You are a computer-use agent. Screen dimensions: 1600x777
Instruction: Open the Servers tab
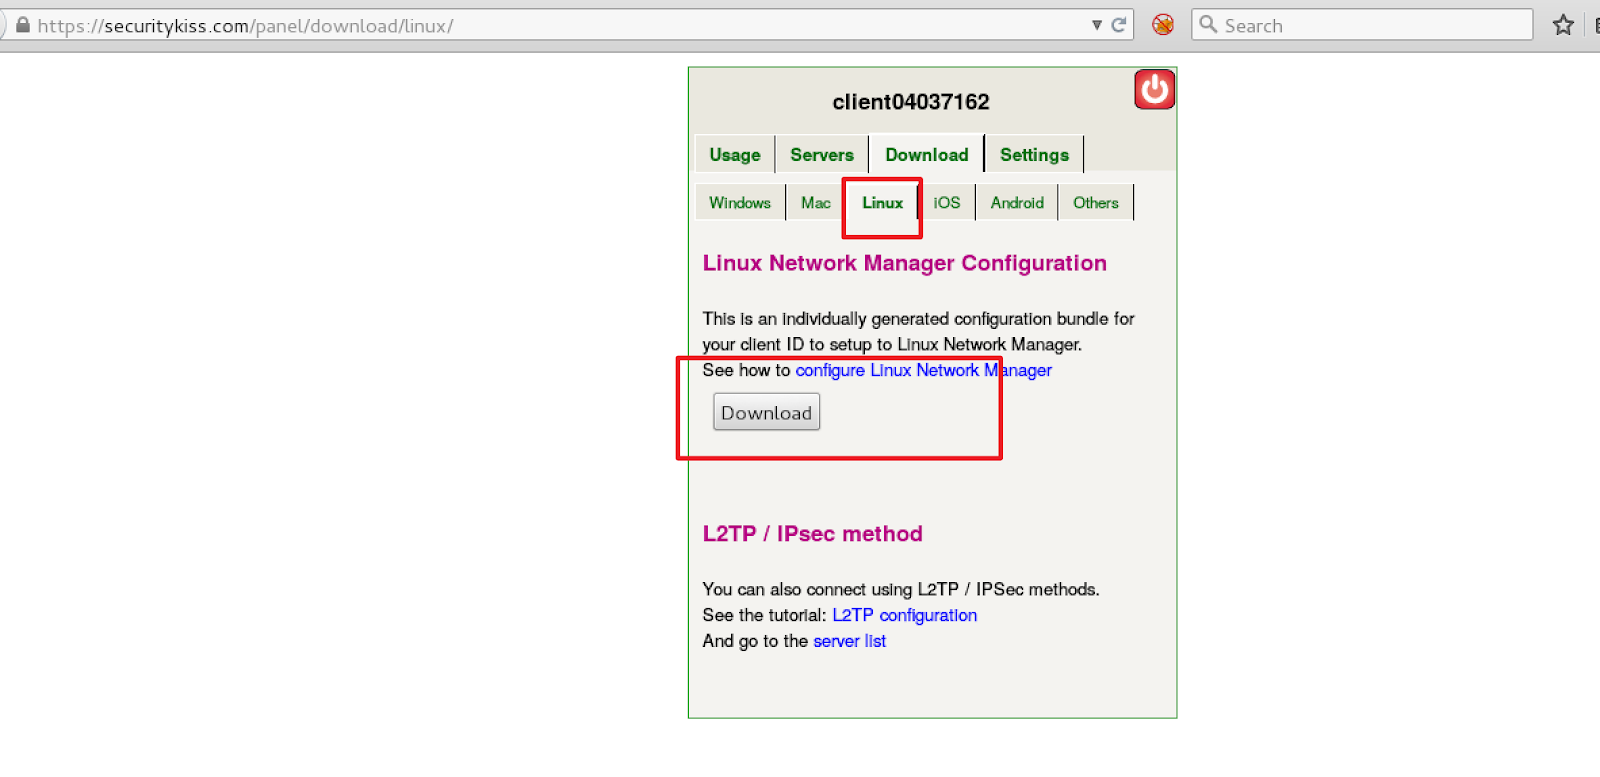click(822, 154)
